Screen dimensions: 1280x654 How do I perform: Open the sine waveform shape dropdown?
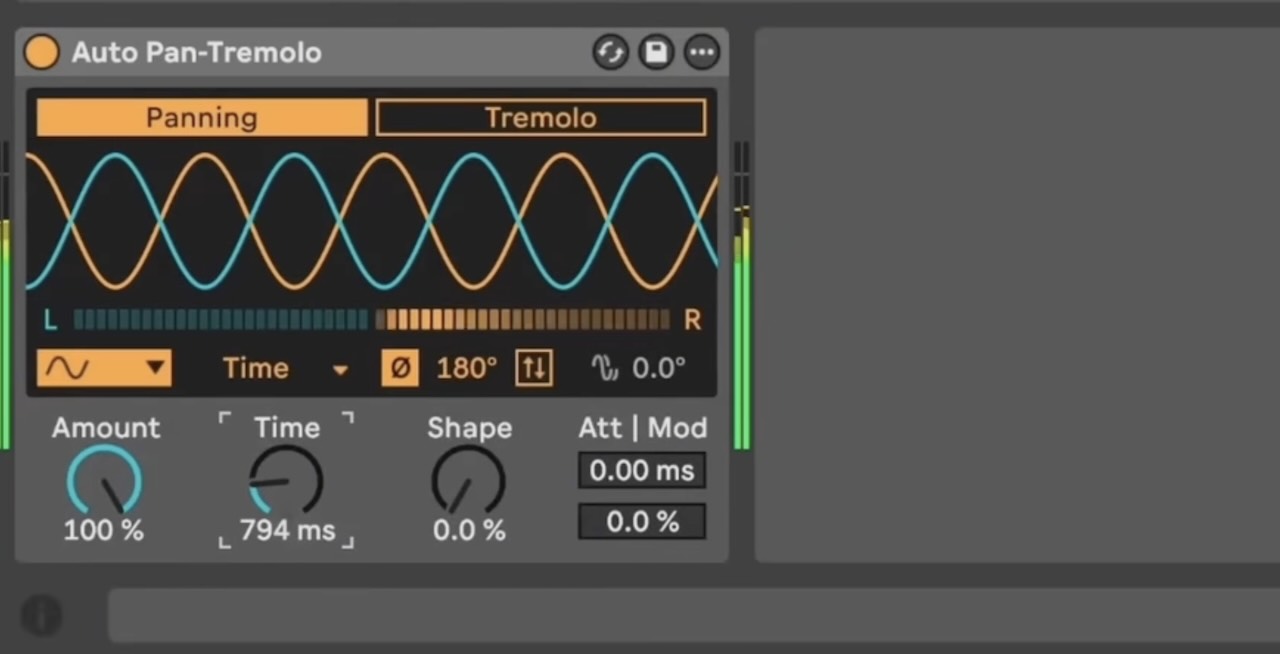pos(104,368)
